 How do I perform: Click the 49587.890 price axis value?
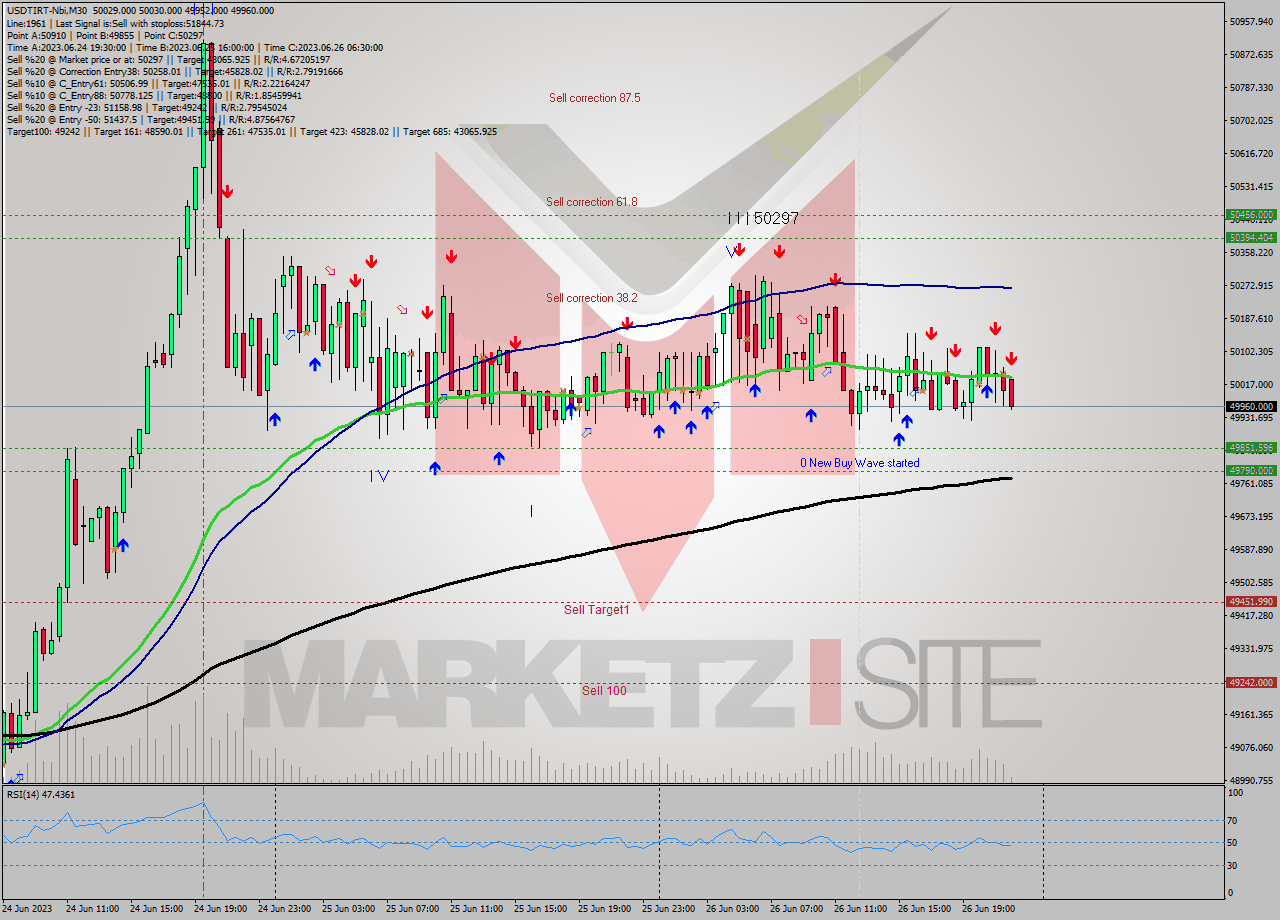coord(1251,549)
